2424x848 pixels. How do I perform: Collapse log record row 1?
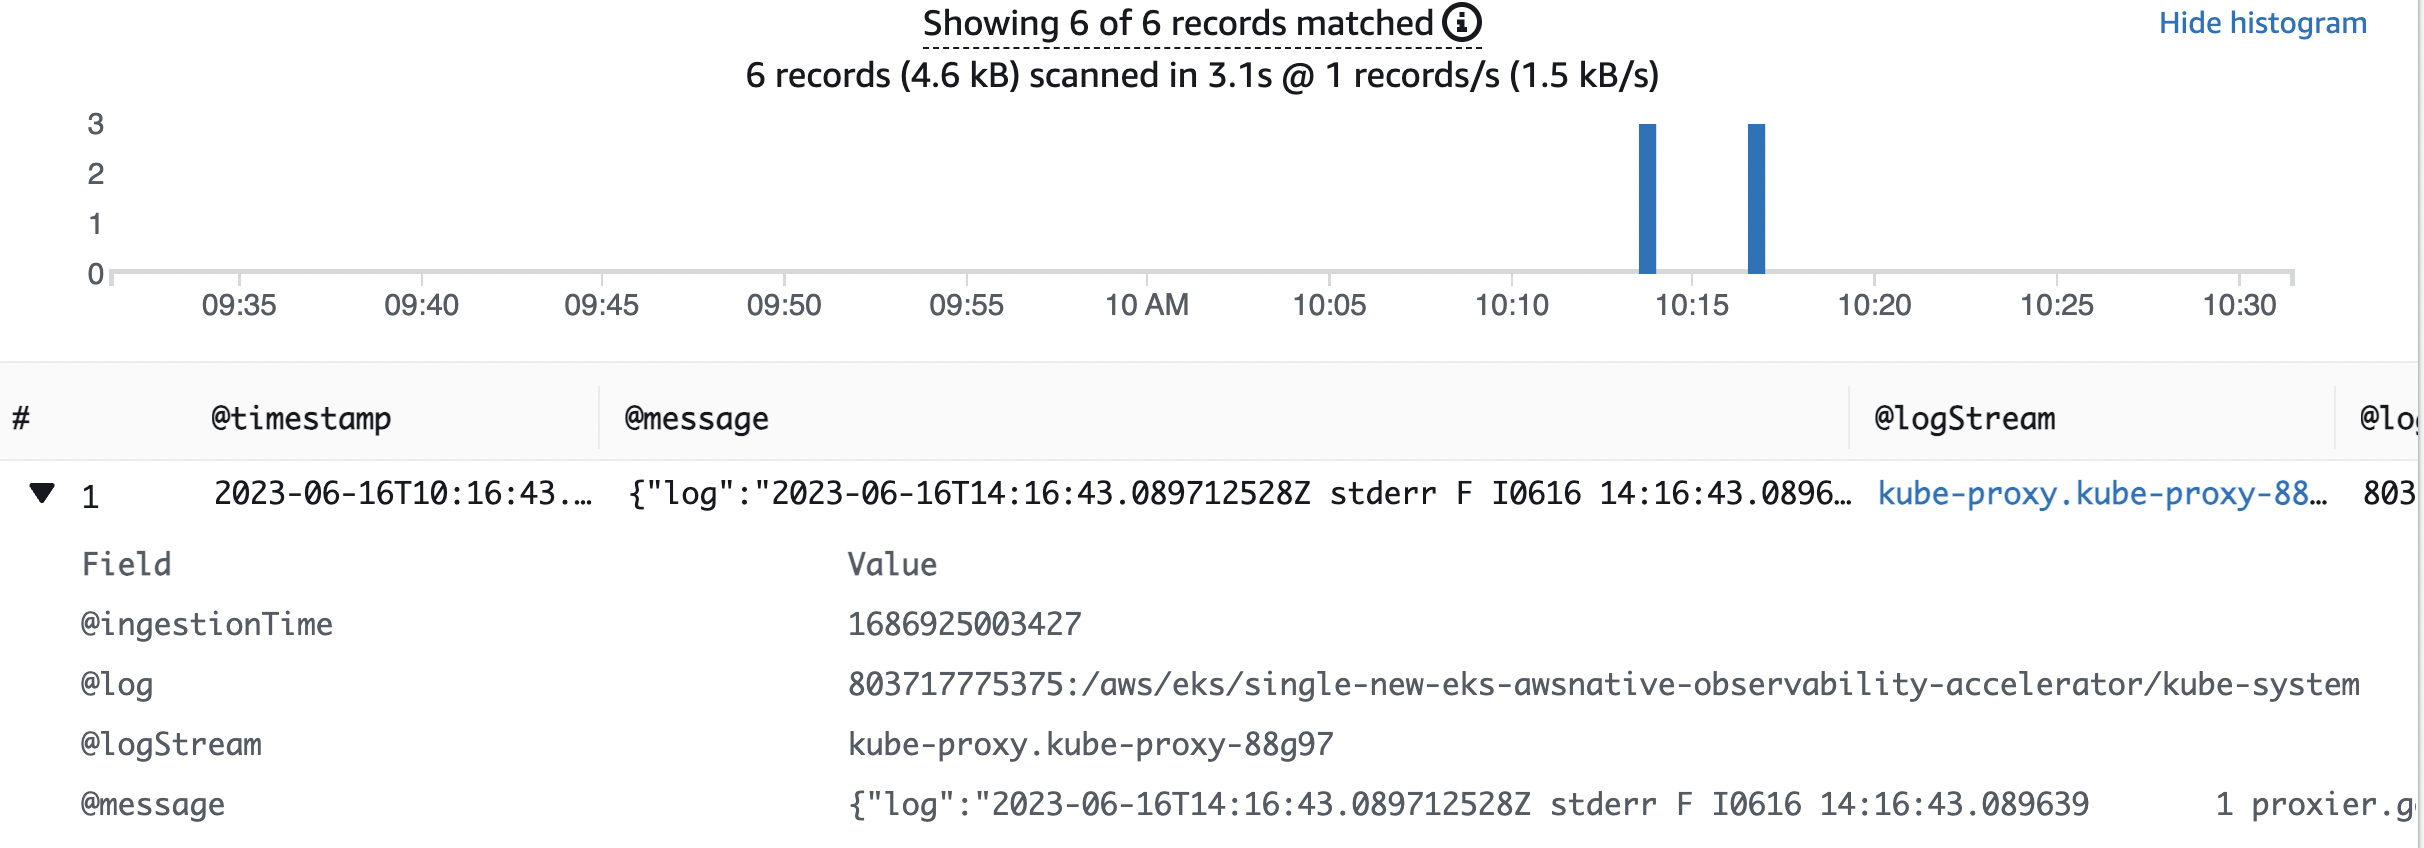click(x=42, y=493)
